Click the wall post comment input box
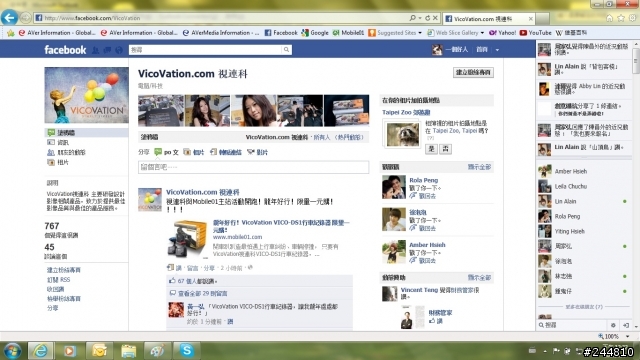Image resolution: width=640 pixels, height=360 pixels. (253, 167)
